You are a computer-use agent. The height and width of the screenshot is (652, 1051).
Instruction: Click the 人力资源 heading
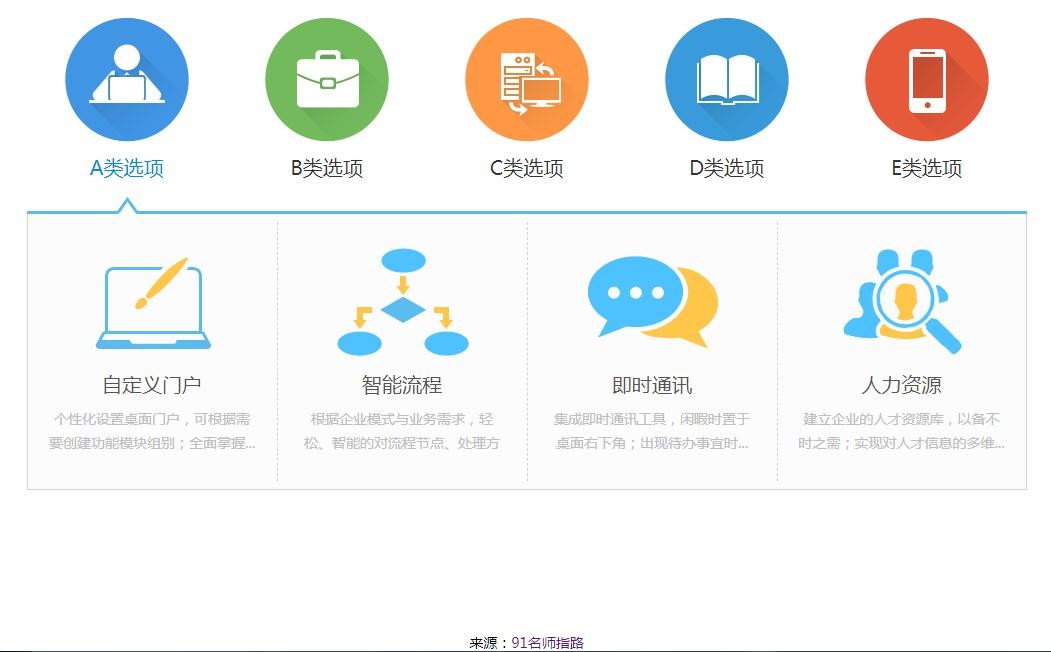pyautogui.click(x=902, y=385)
